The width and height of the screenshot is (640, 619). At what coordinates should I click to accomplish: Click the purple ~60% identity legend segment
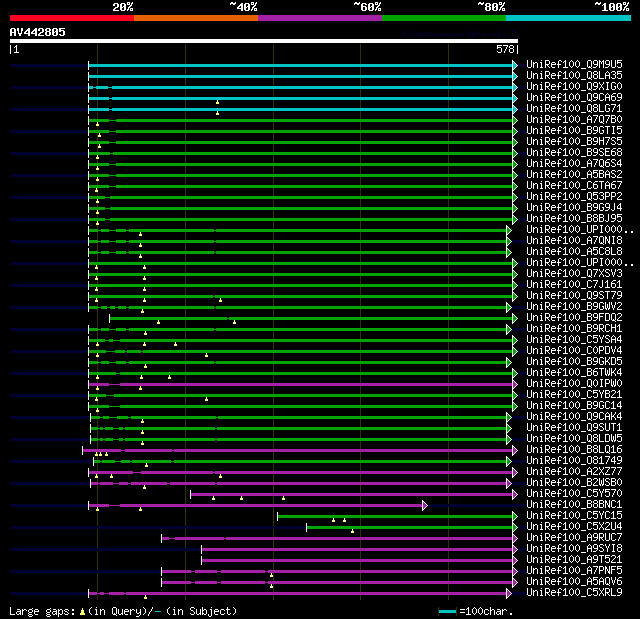320,18
